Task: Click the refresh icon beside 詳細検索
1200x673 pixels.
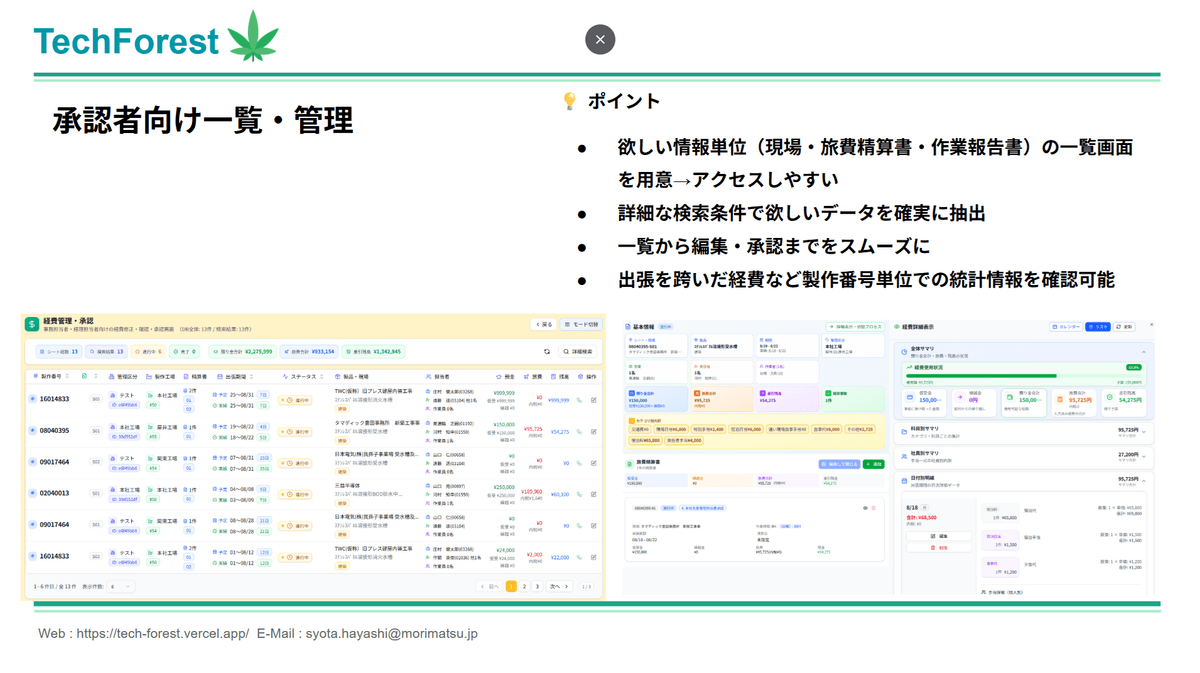Action: point(545,349)
